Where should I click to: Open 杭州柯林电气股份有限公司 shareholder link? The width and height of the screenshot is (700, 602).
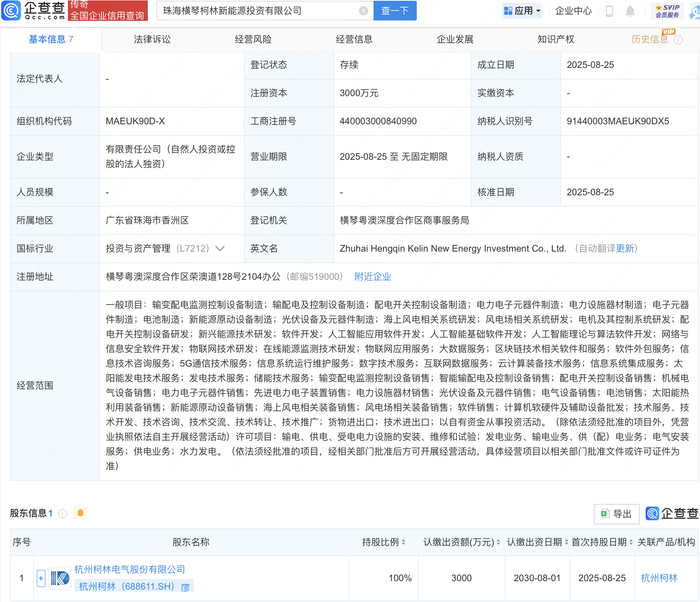129,569
